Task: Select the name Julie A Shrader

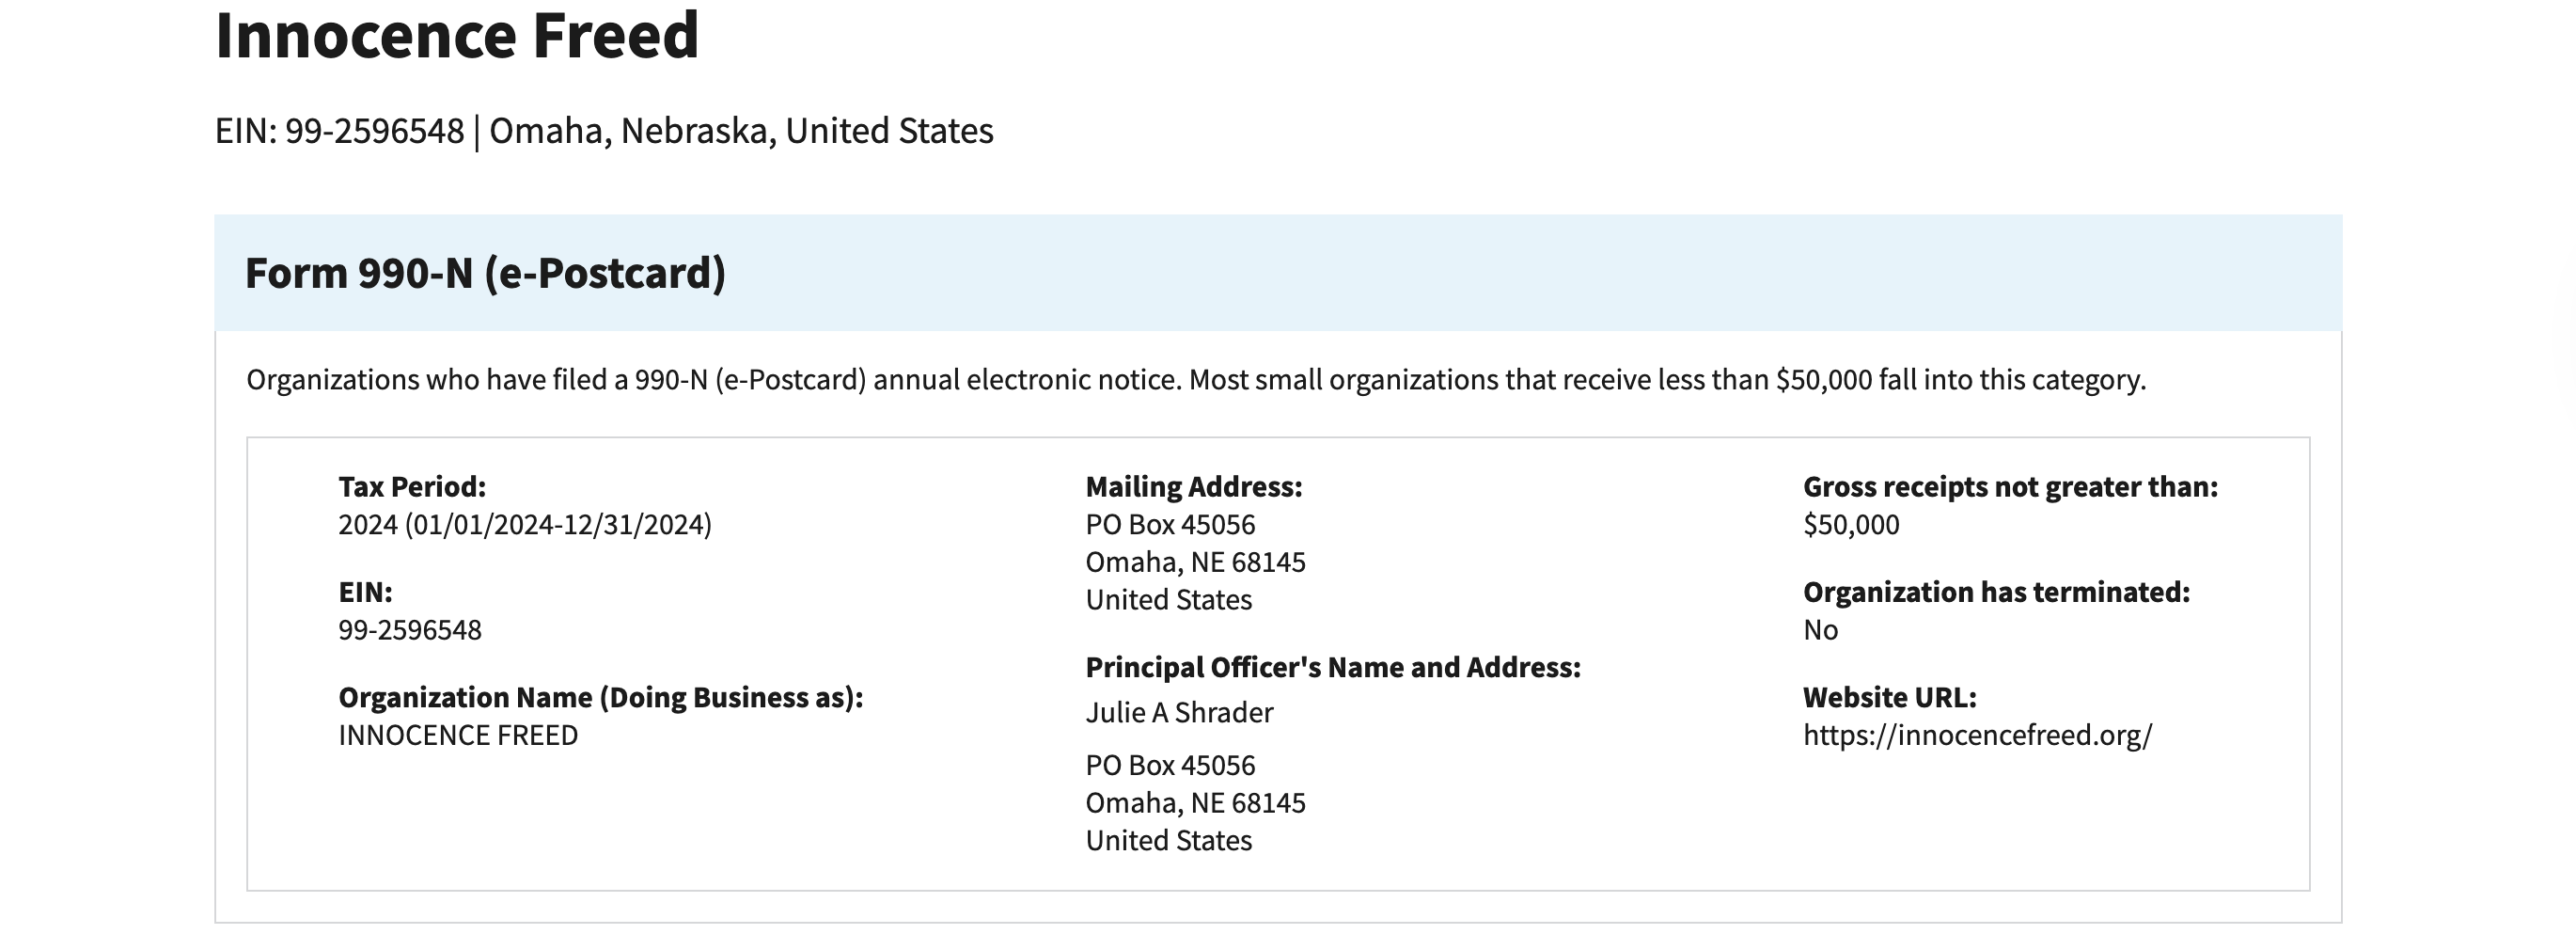Action: pyautogui.click(x=1179, y=713)
